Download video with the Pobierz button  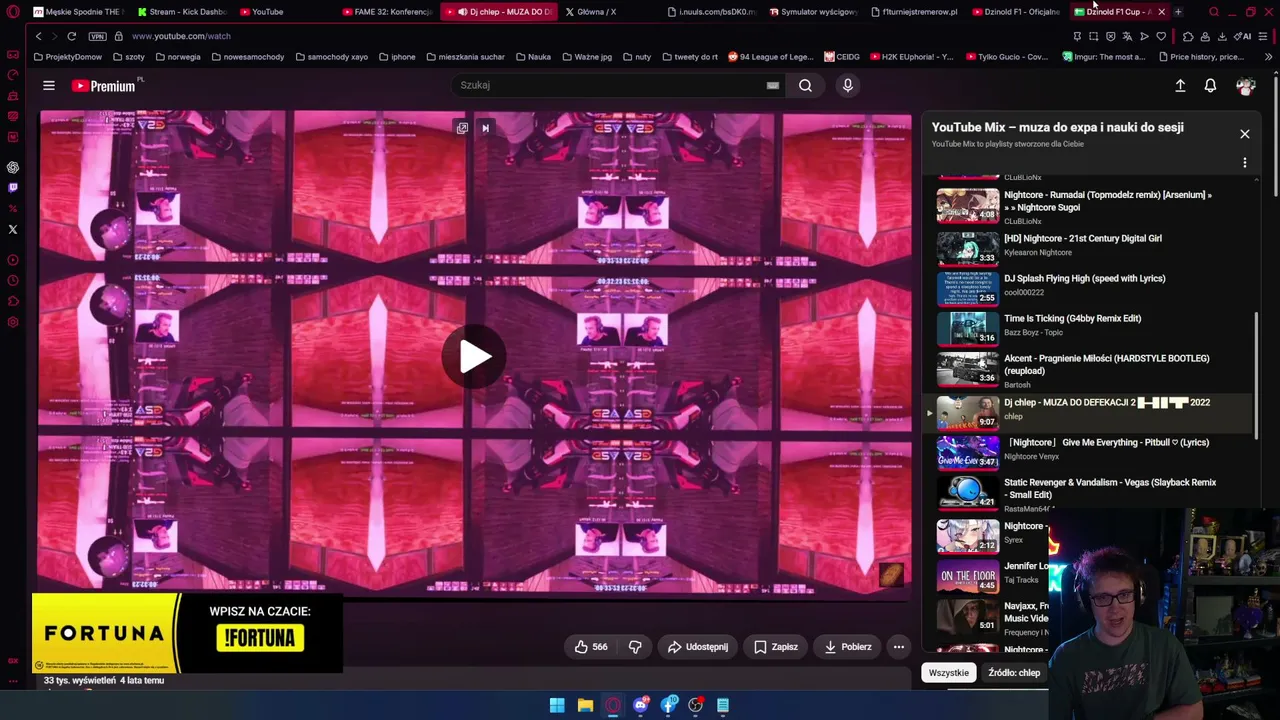click(847, 647)
